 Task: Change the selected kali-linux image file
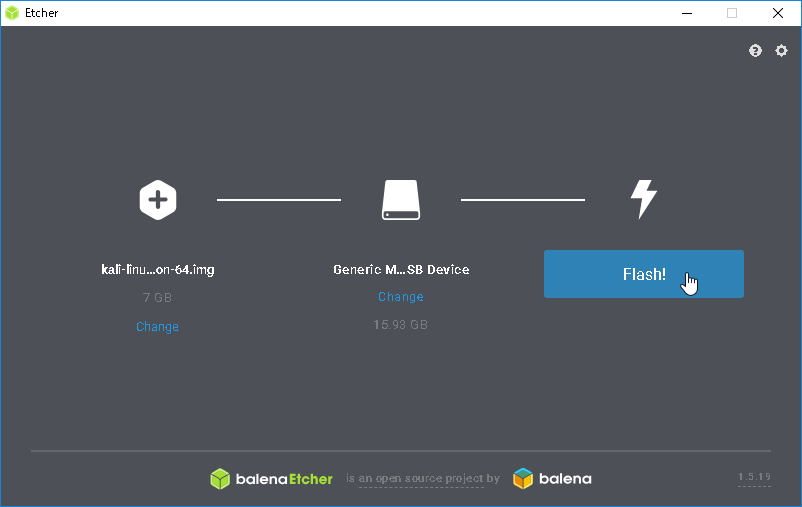click(x=158, y=327)
